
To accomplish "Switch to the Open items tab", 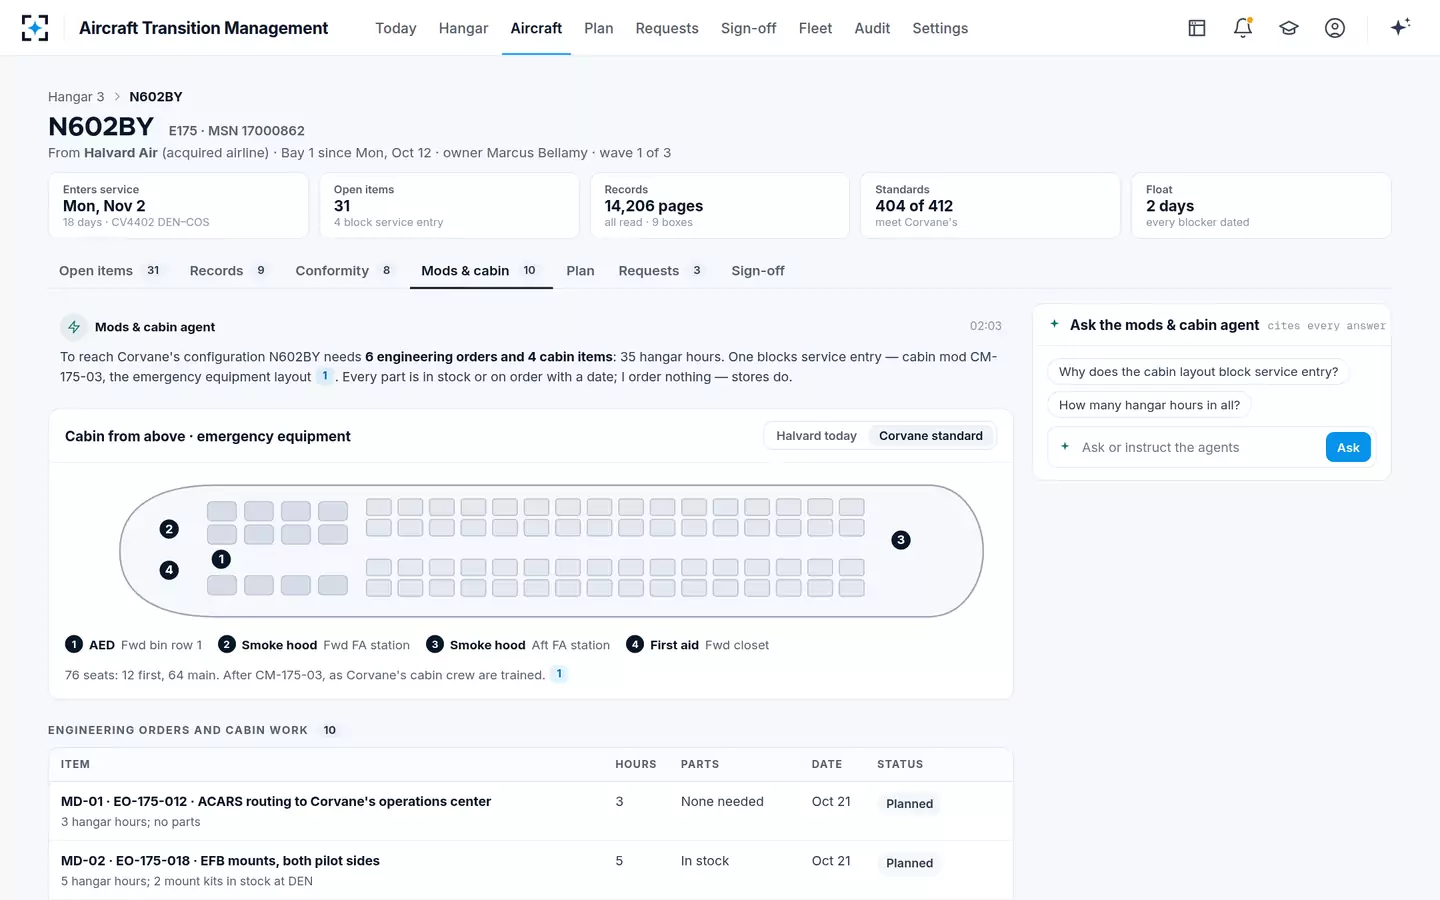I will tap(110, 271).
